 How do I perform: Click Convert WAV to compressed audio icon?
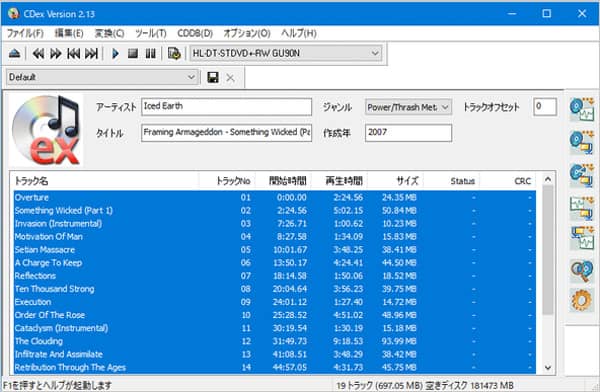(582, 207)
